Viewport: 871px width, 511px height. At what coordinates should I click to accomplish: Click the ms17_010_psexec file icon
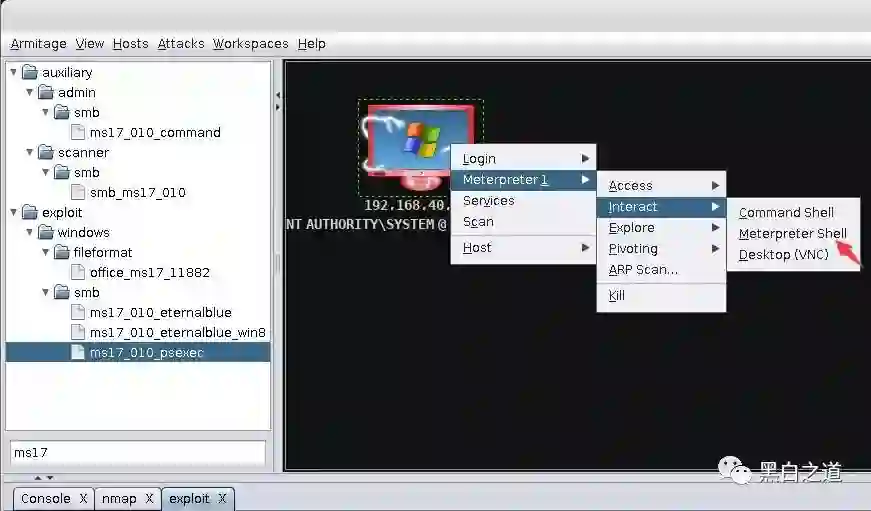click(78, 352)
